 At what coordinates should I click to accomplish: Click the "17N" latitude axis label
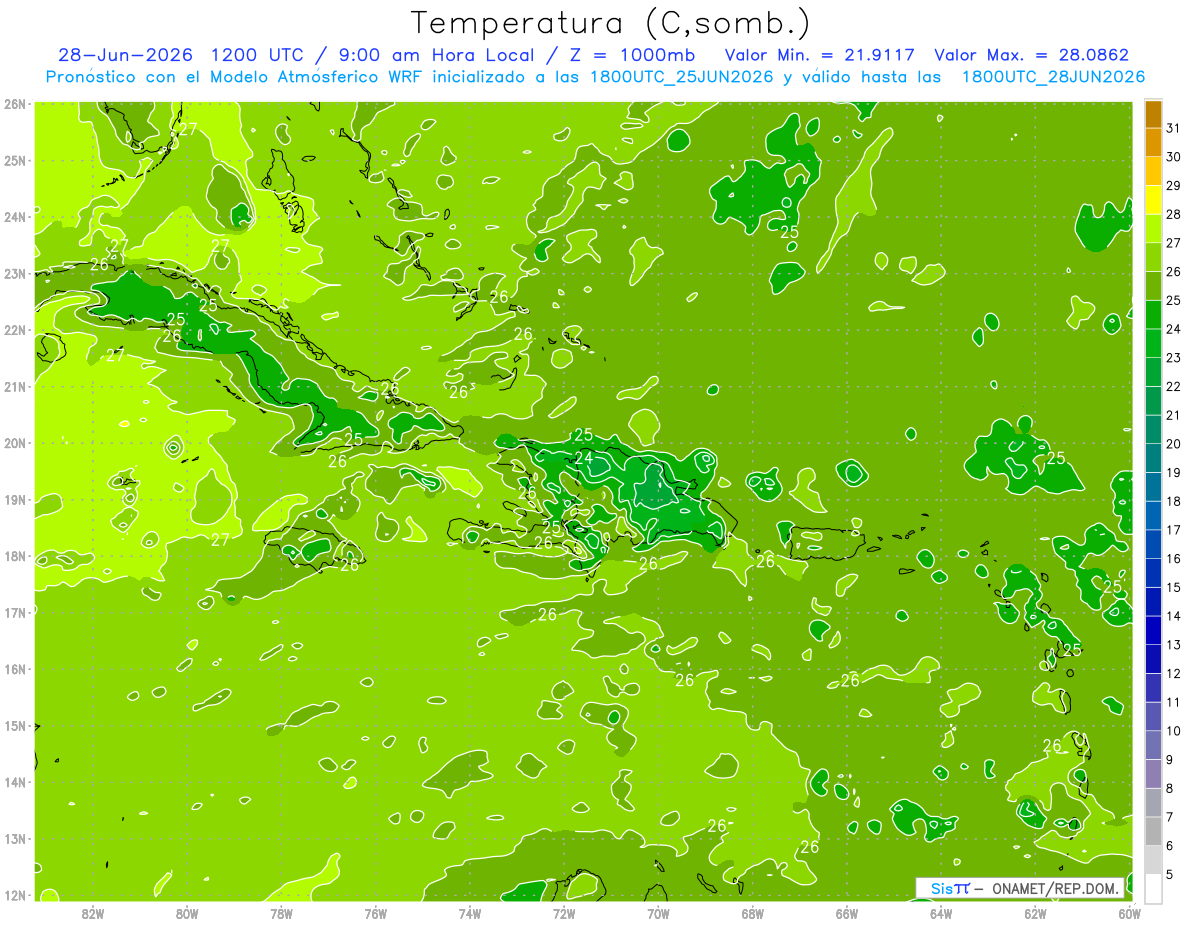pos(15,613)
